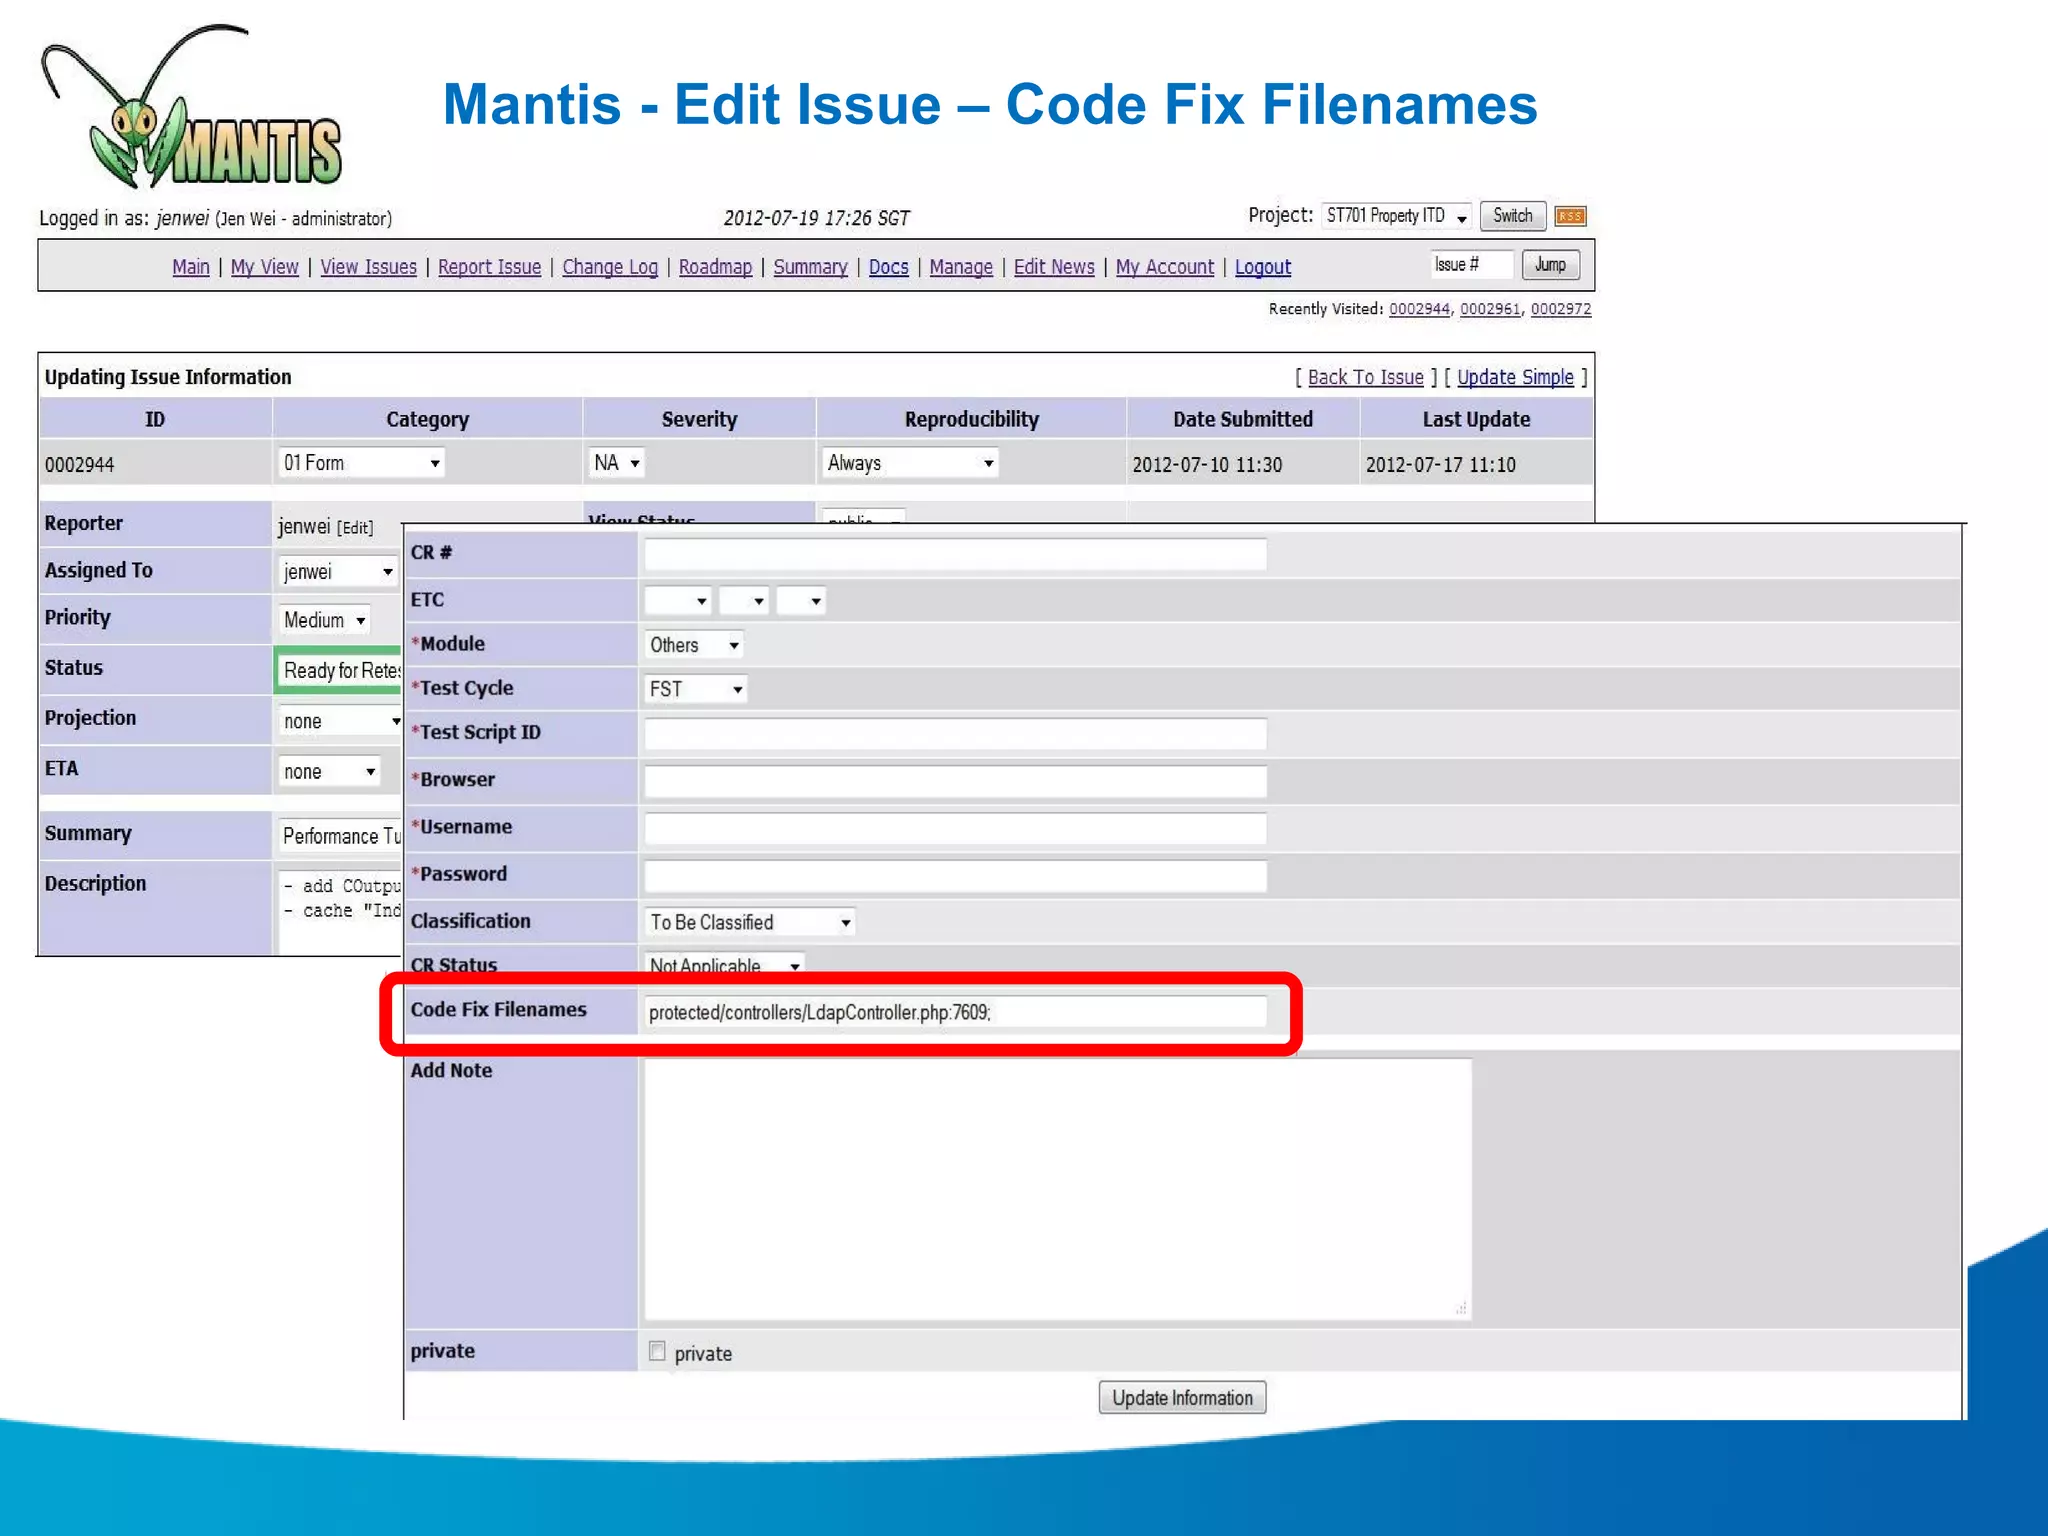Open the first ETC date dropdown

click(x=677, y=601)
